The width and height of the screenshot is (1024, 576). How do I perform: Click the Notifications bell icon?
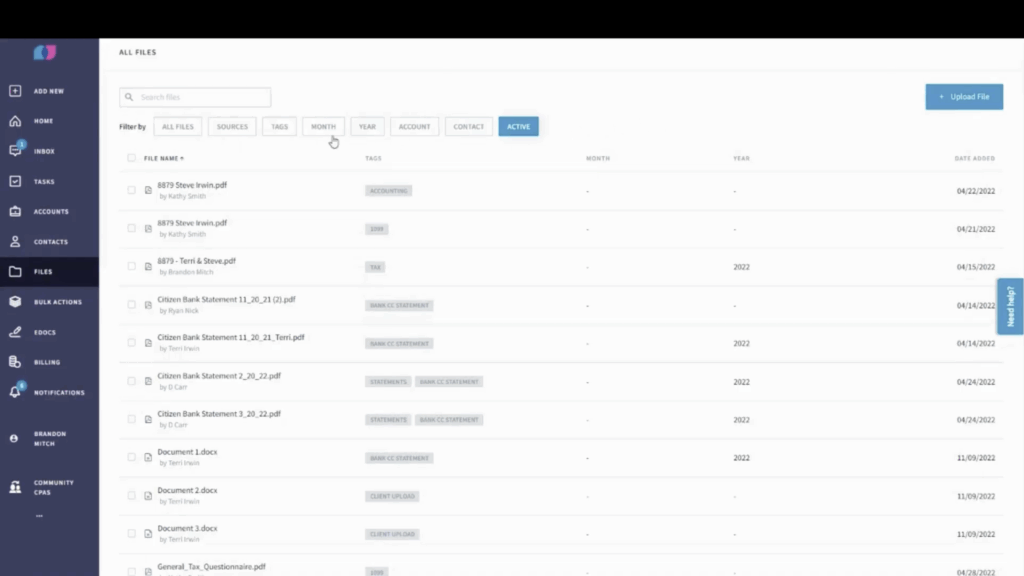[x=15, y=392]
